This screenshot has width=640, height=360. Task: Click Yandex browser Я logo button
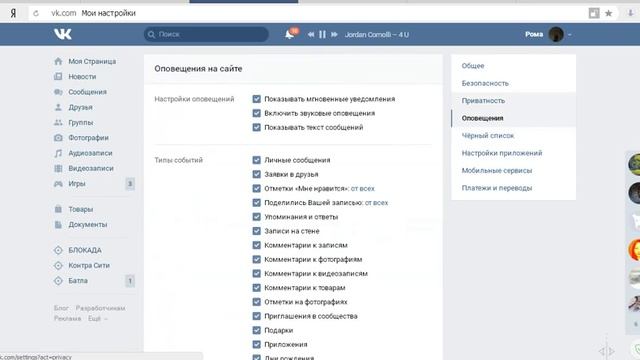13,13
